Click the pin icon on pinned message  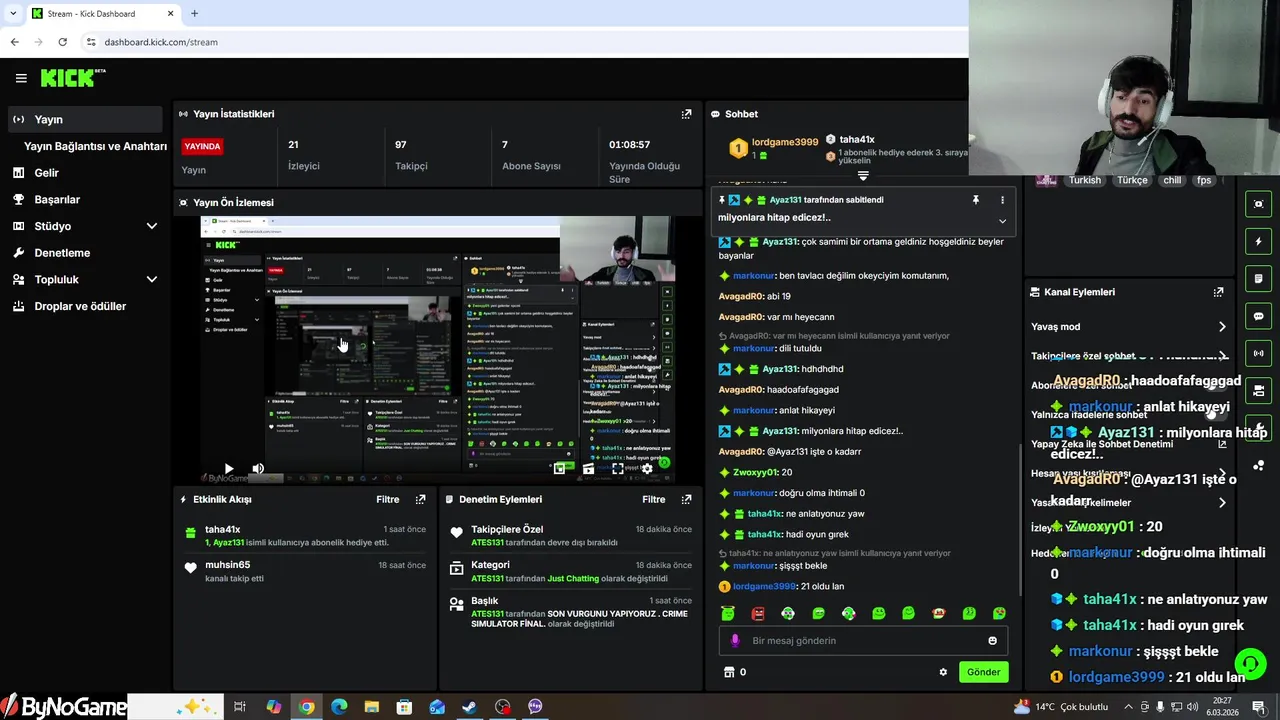click(976, 200)
